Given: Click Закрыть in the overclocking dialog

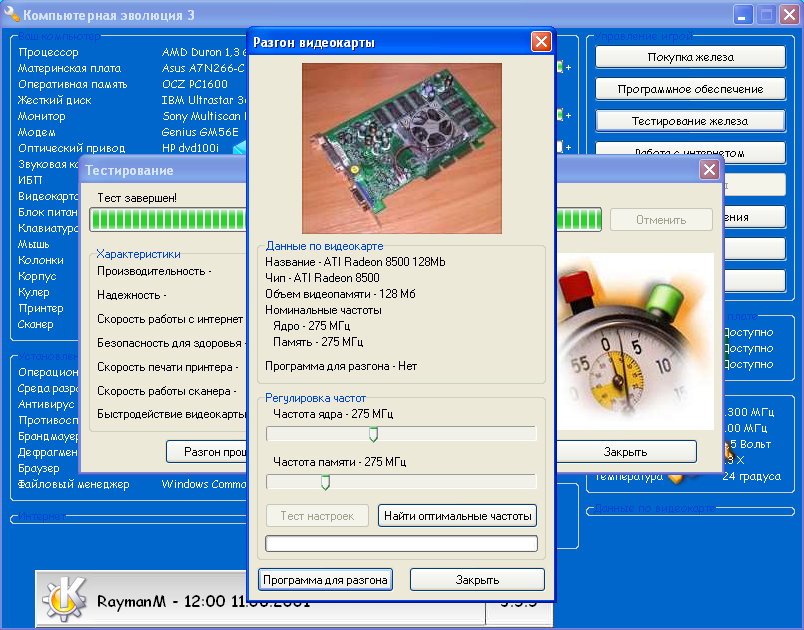Looking at the screenshot, I should [477, 580].
